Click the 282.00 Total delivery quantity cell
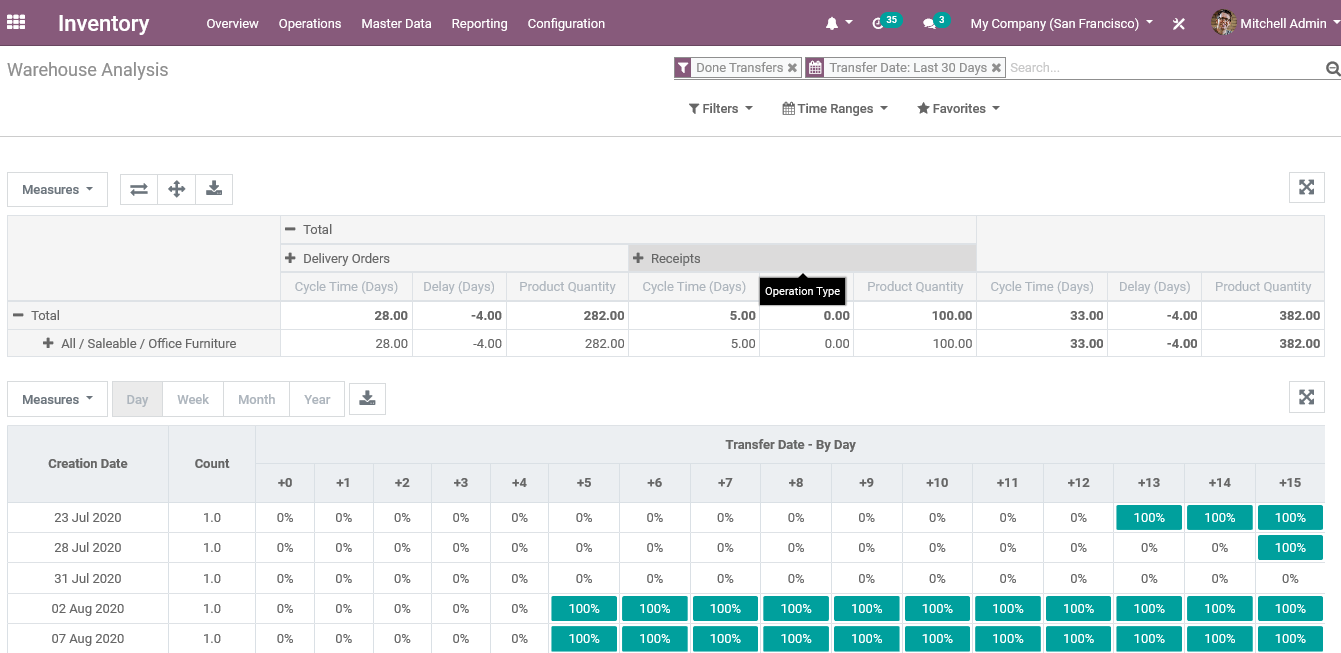Image resolution: width=1341 pixels, height=653 pixels. tap(567, 315)
